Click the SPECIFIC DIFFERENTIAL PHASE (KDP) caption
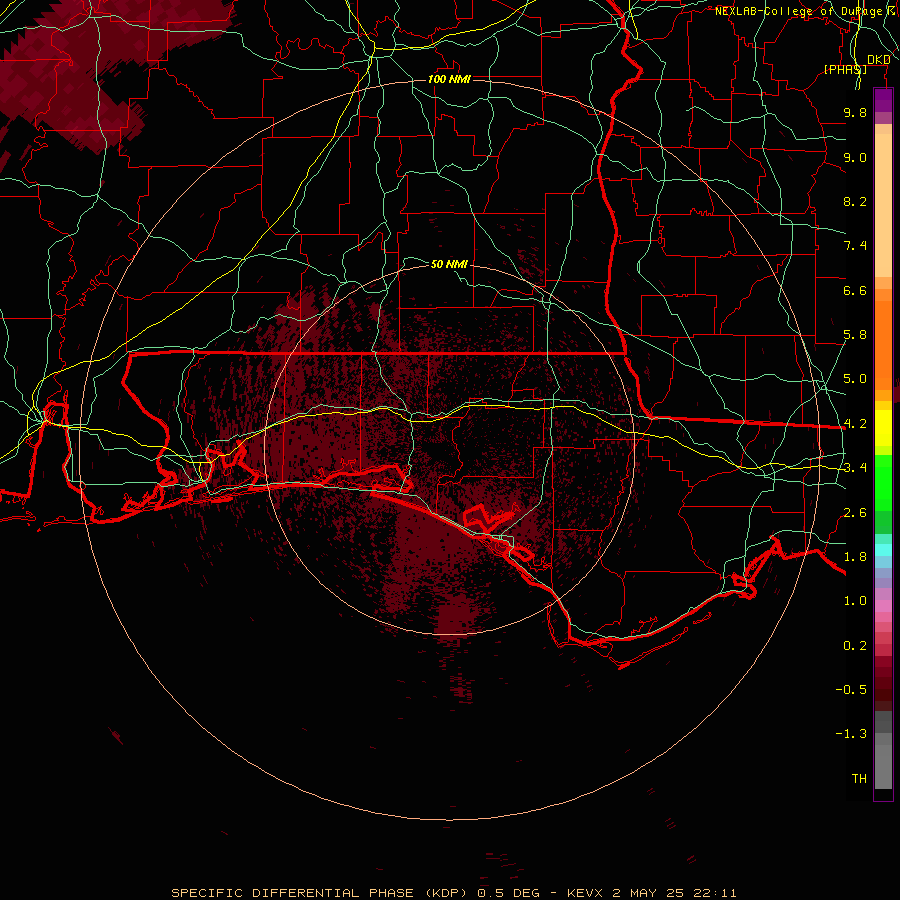The height and width of the screenshot is (900, 900). pyautogui.click(x=320, y=893)
